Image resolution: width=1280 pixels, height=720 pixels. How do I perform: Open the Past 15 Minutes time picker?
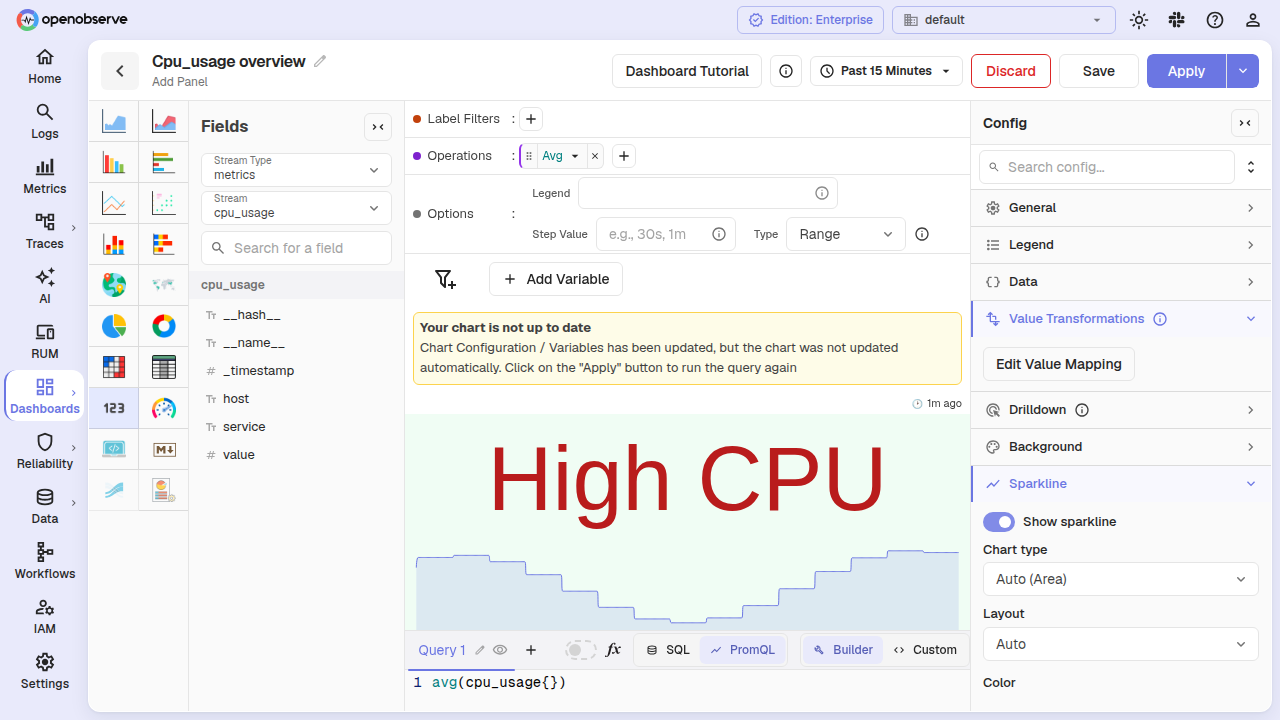click(x=886, y=71)
